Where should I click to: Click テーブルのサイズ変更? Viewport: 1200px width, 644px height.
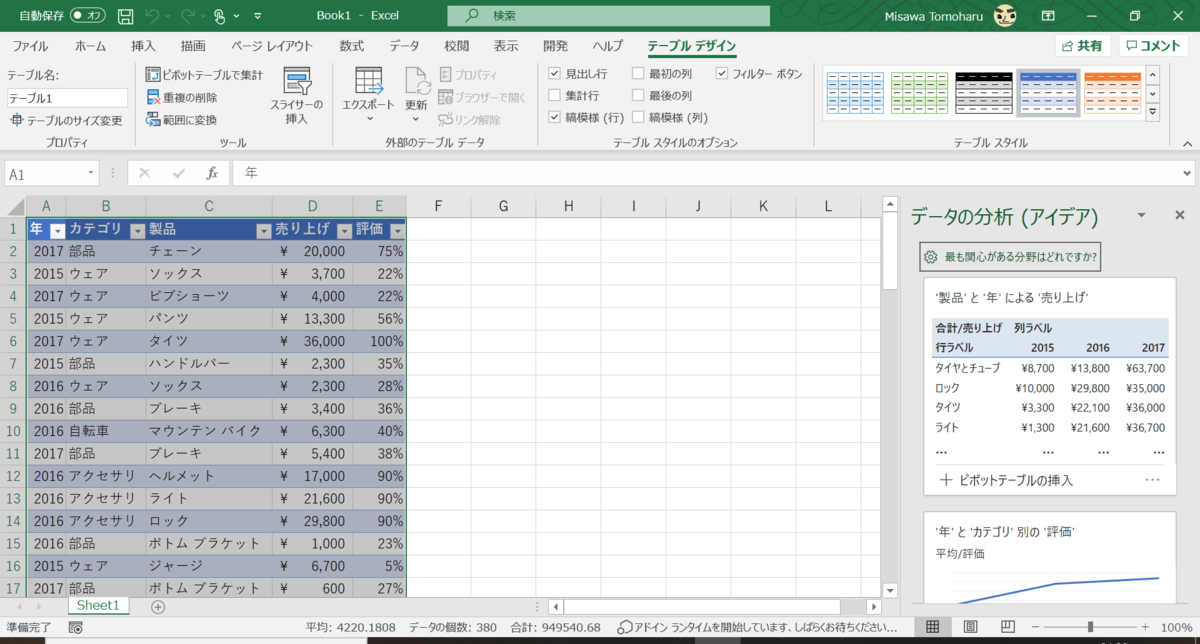[x=66, y=120]
